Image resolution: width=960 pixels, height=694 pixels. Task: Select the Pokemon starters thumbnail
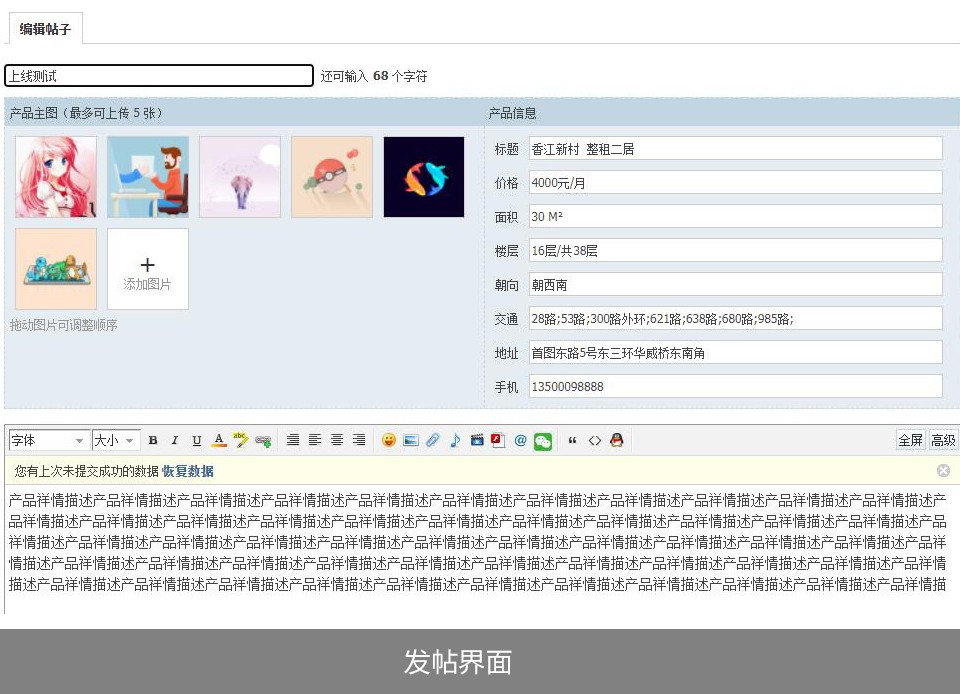tap(56, 269)
